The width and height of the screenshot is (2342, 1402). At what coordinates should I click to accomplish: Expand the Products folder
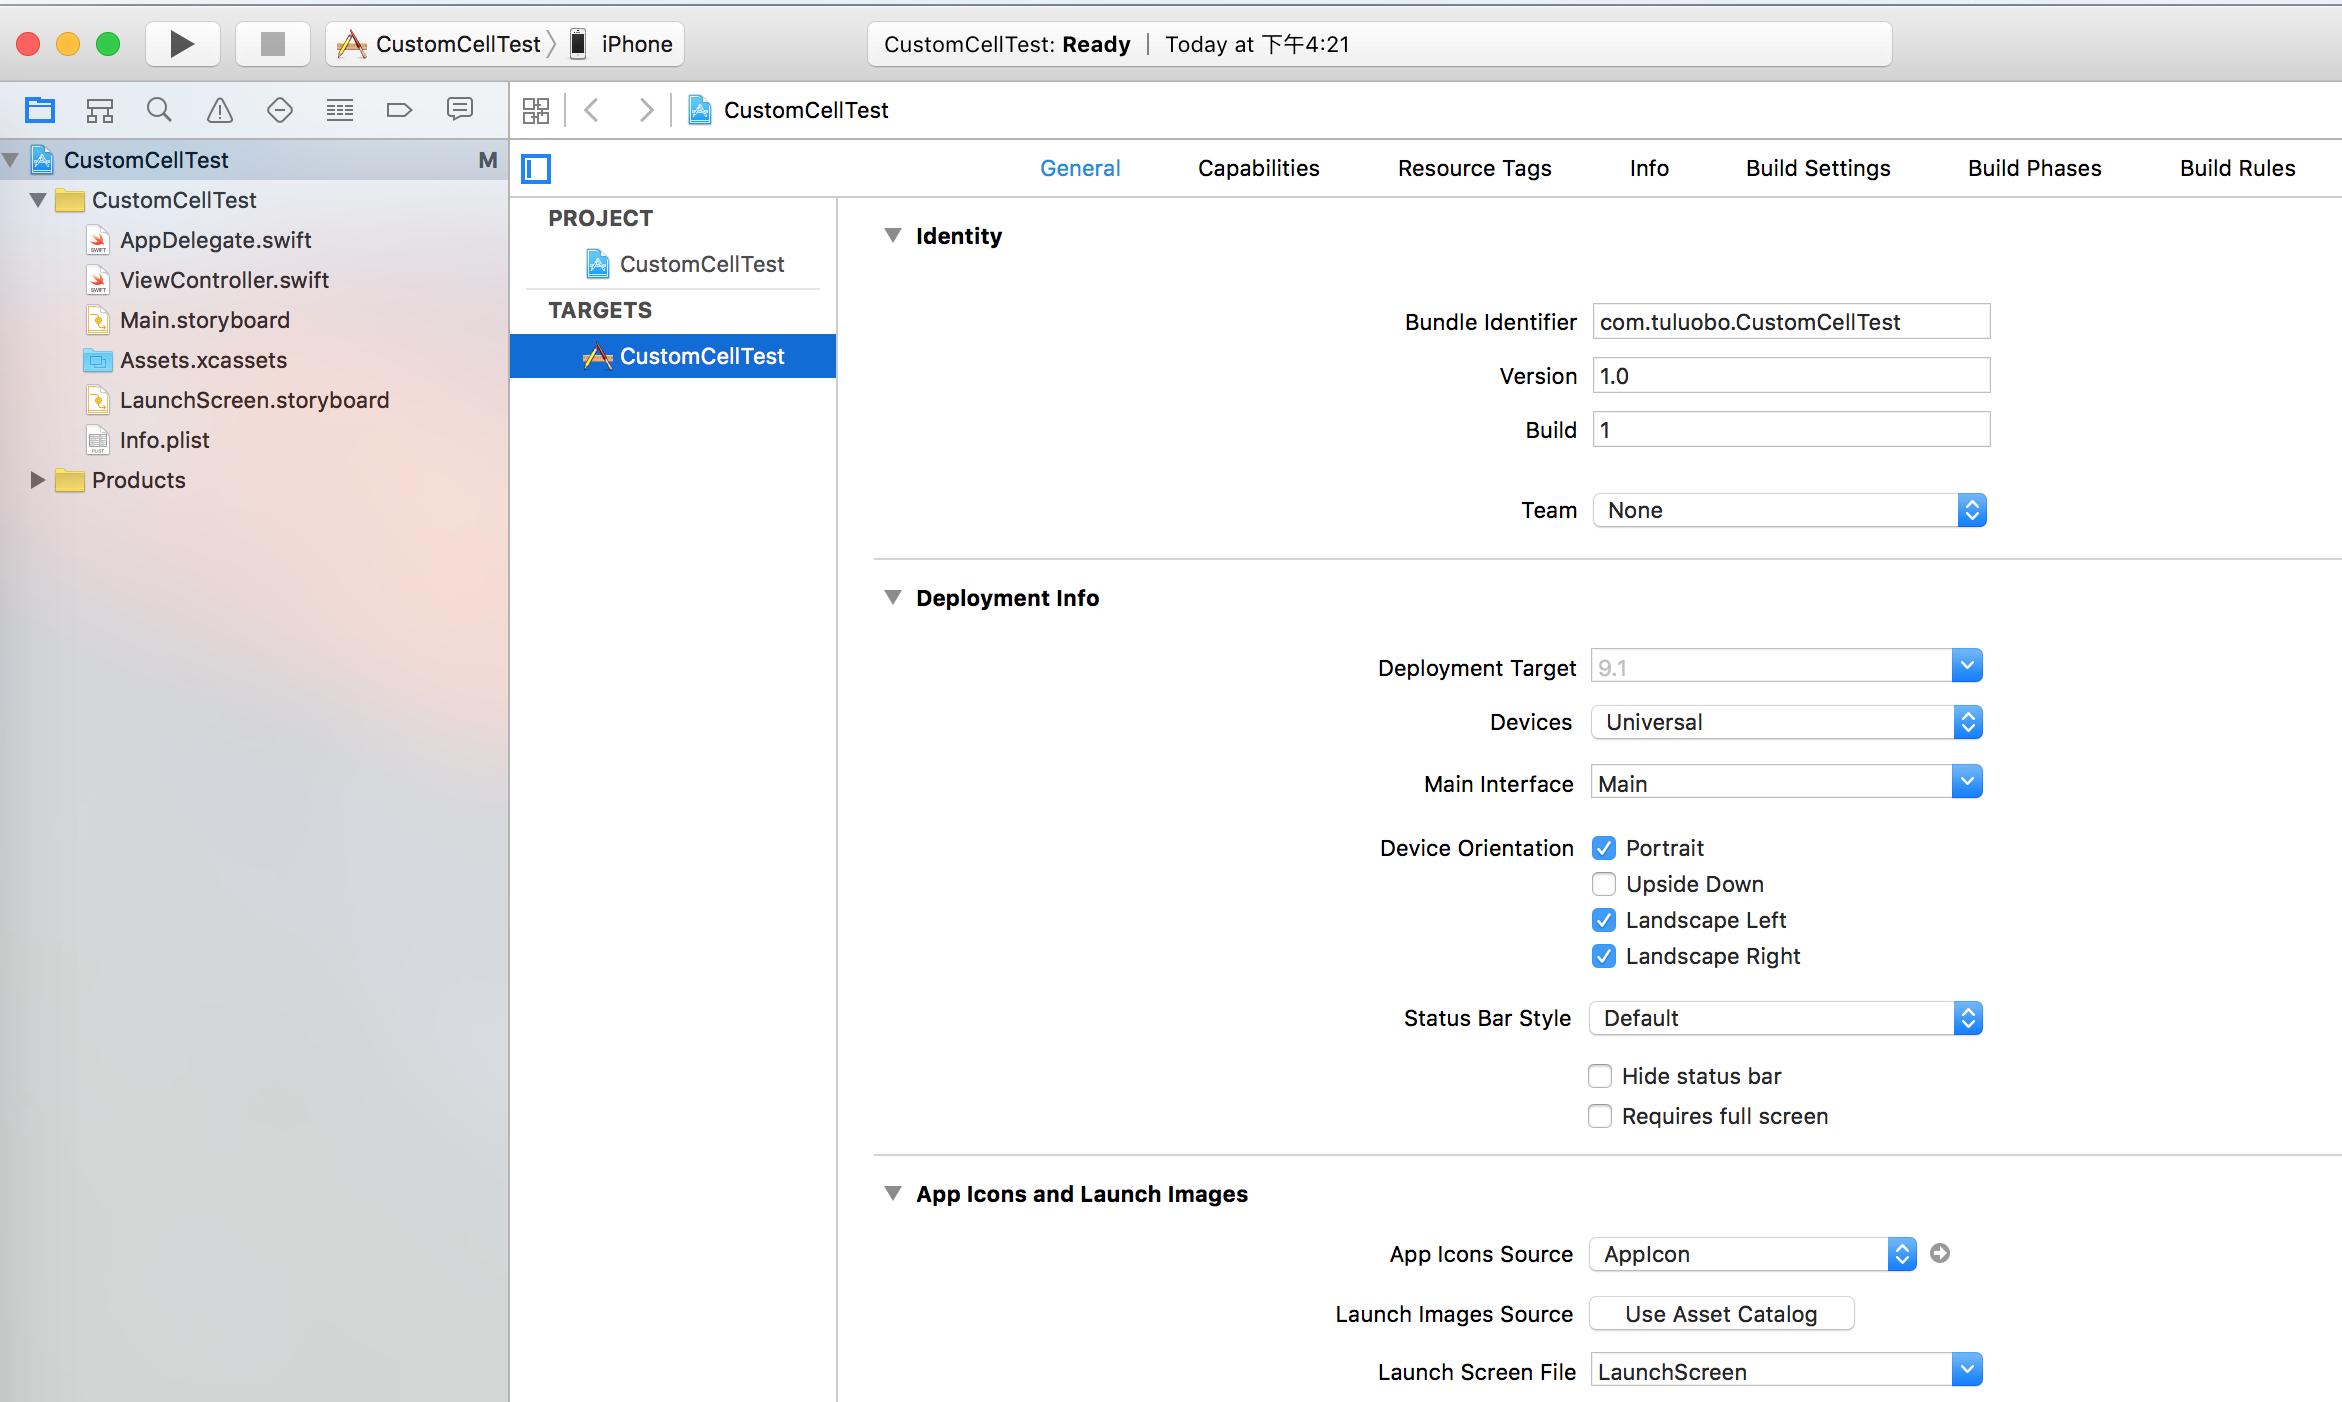[38, 480]
